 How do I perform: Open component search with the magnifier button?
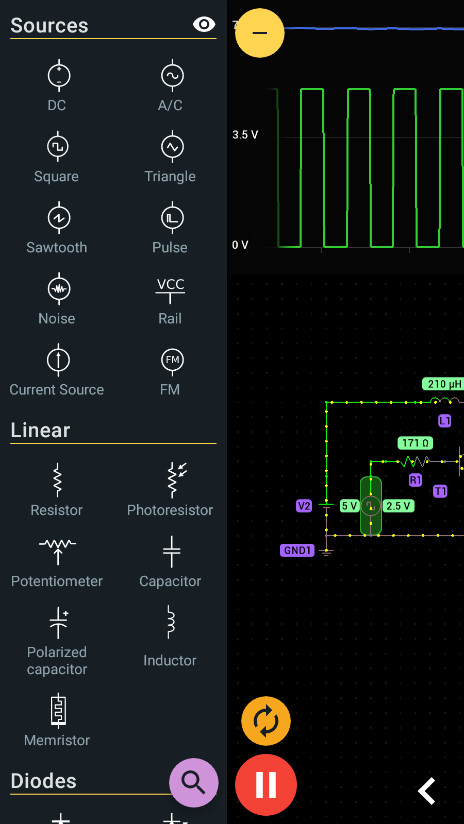click(x=193, y=782)
